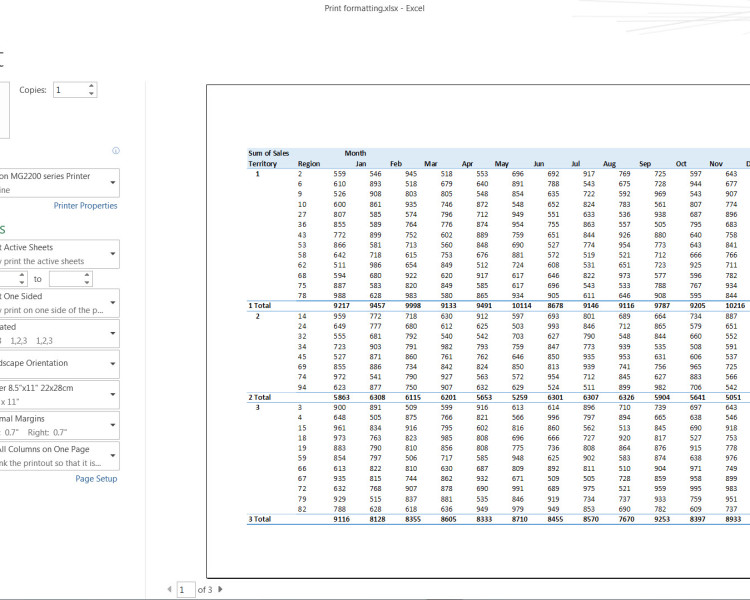Open the Collated options dropdown
Screen dimensions: 750x600
(60, 333)
